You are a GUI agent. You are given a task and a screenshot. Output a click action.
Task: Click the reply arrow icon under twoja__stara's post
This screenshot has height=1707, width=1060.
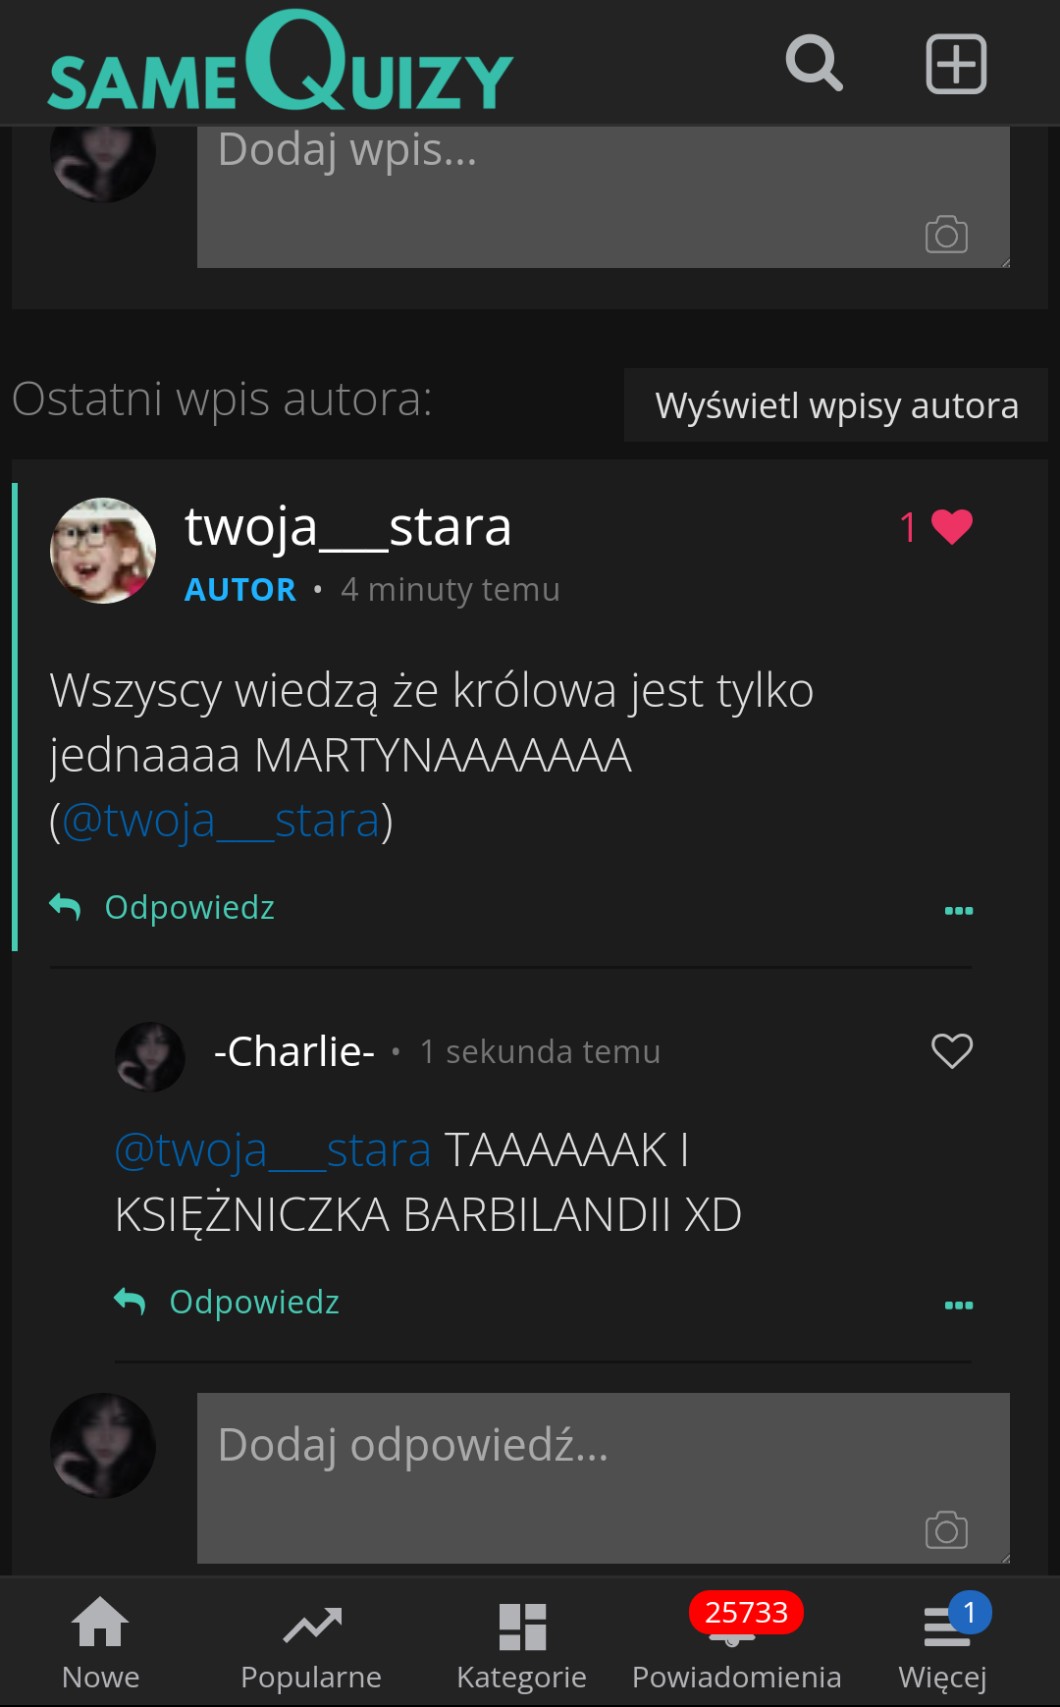coord(66,906)
